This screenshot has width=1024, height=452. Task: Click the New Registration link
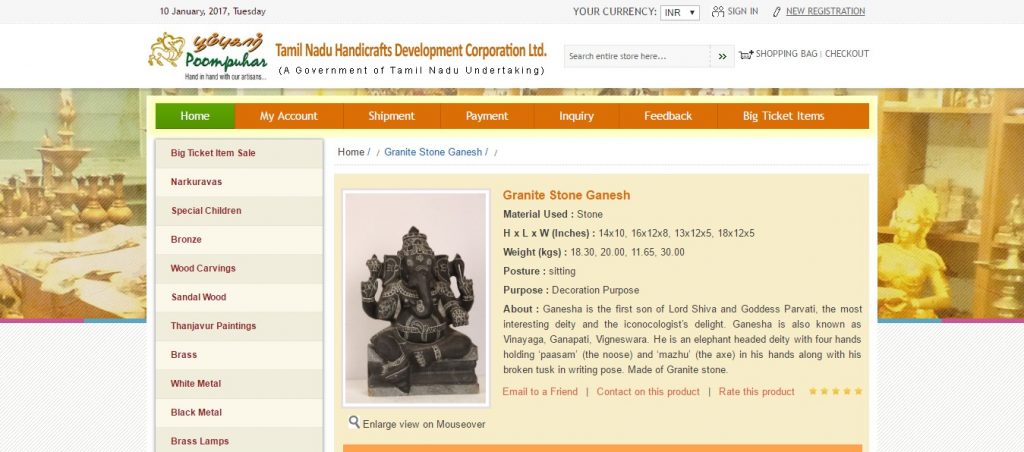pos(825,11)
